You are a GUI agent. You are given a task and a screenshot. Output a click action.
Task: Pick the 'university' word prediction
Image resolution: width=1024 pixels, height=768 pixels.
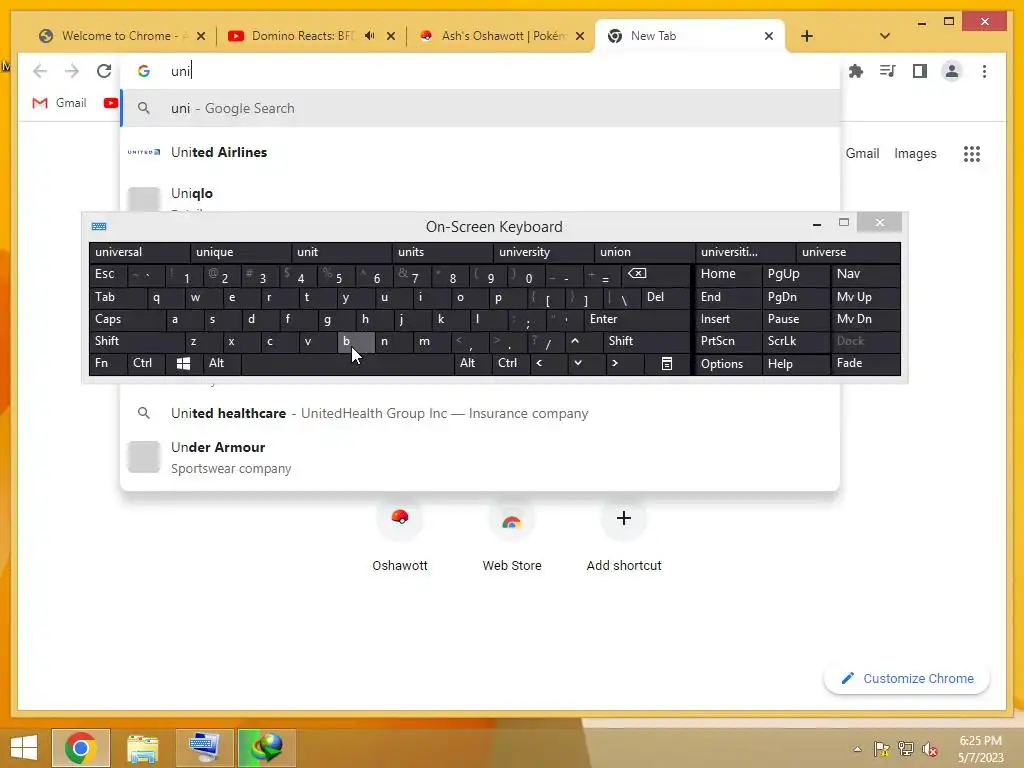click(x=543, y=252)
